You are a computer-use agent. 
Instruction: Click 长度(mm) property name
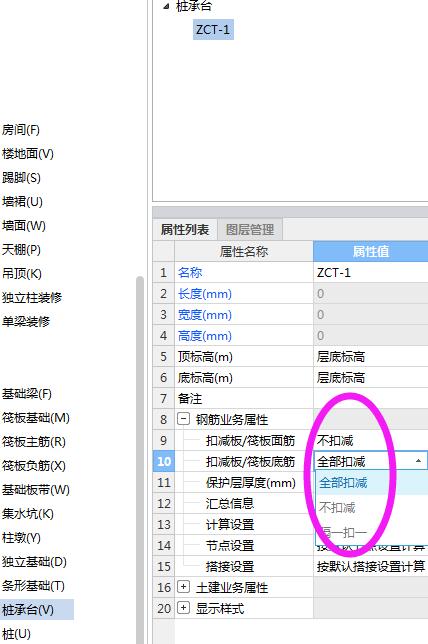pos(205,294)
